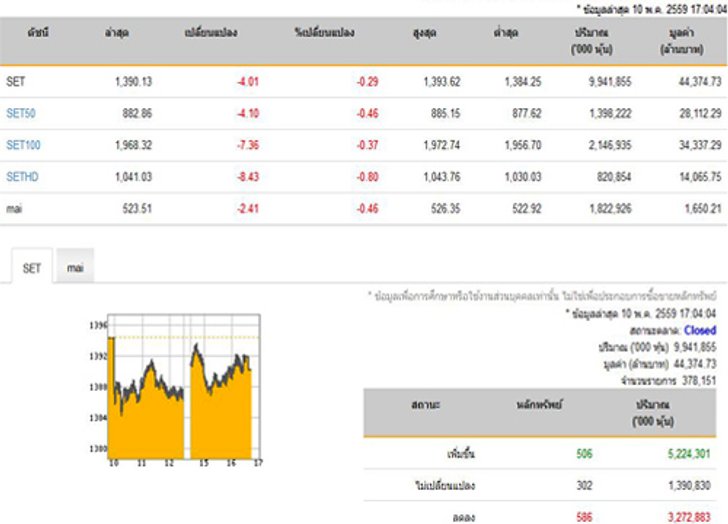The image size is (728, 524).
Task: Click SET50 high value 885.15
Action: (x=445, y=113)
